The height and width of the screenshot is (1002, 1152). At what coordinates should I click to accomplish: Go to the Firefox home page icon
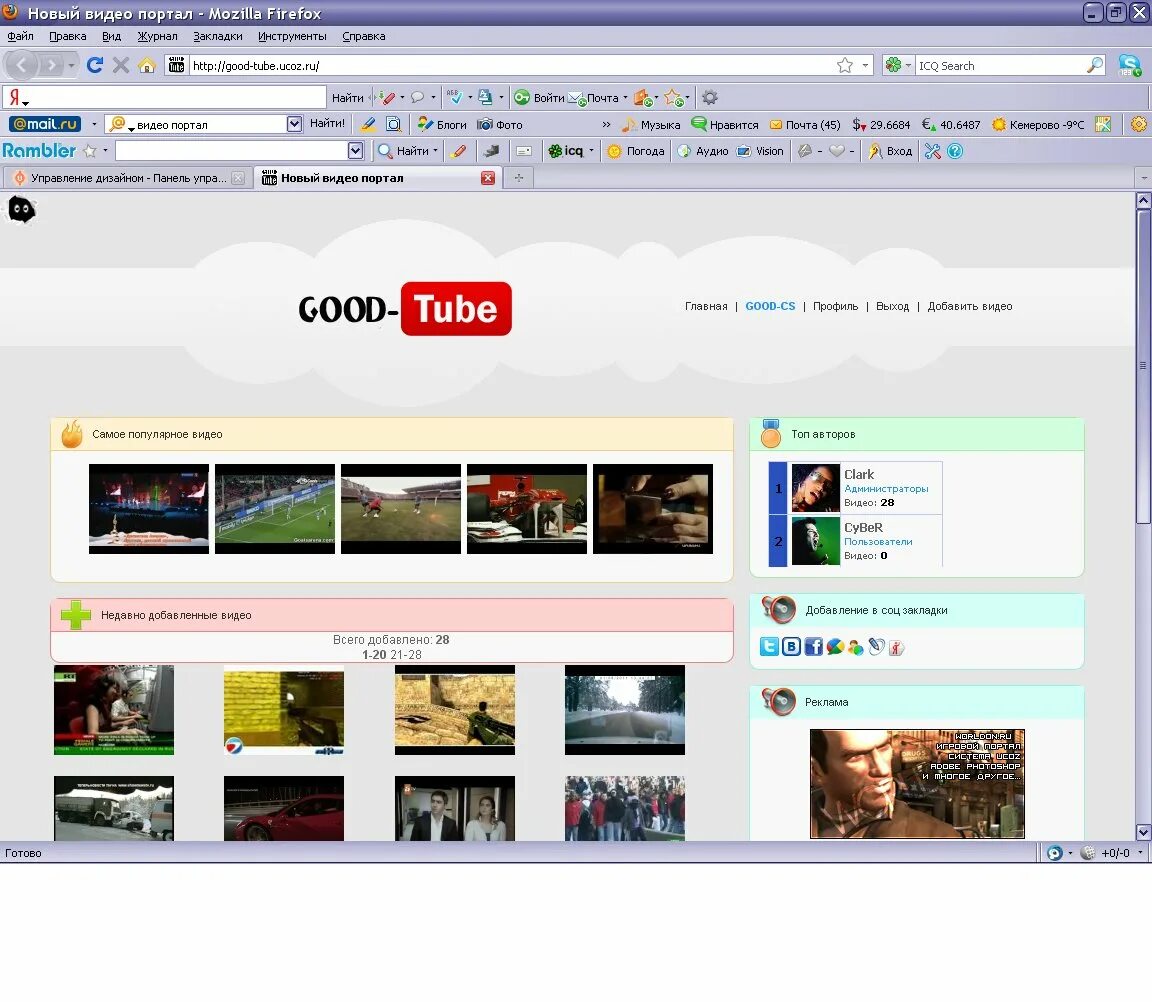(x=147, y=65)
